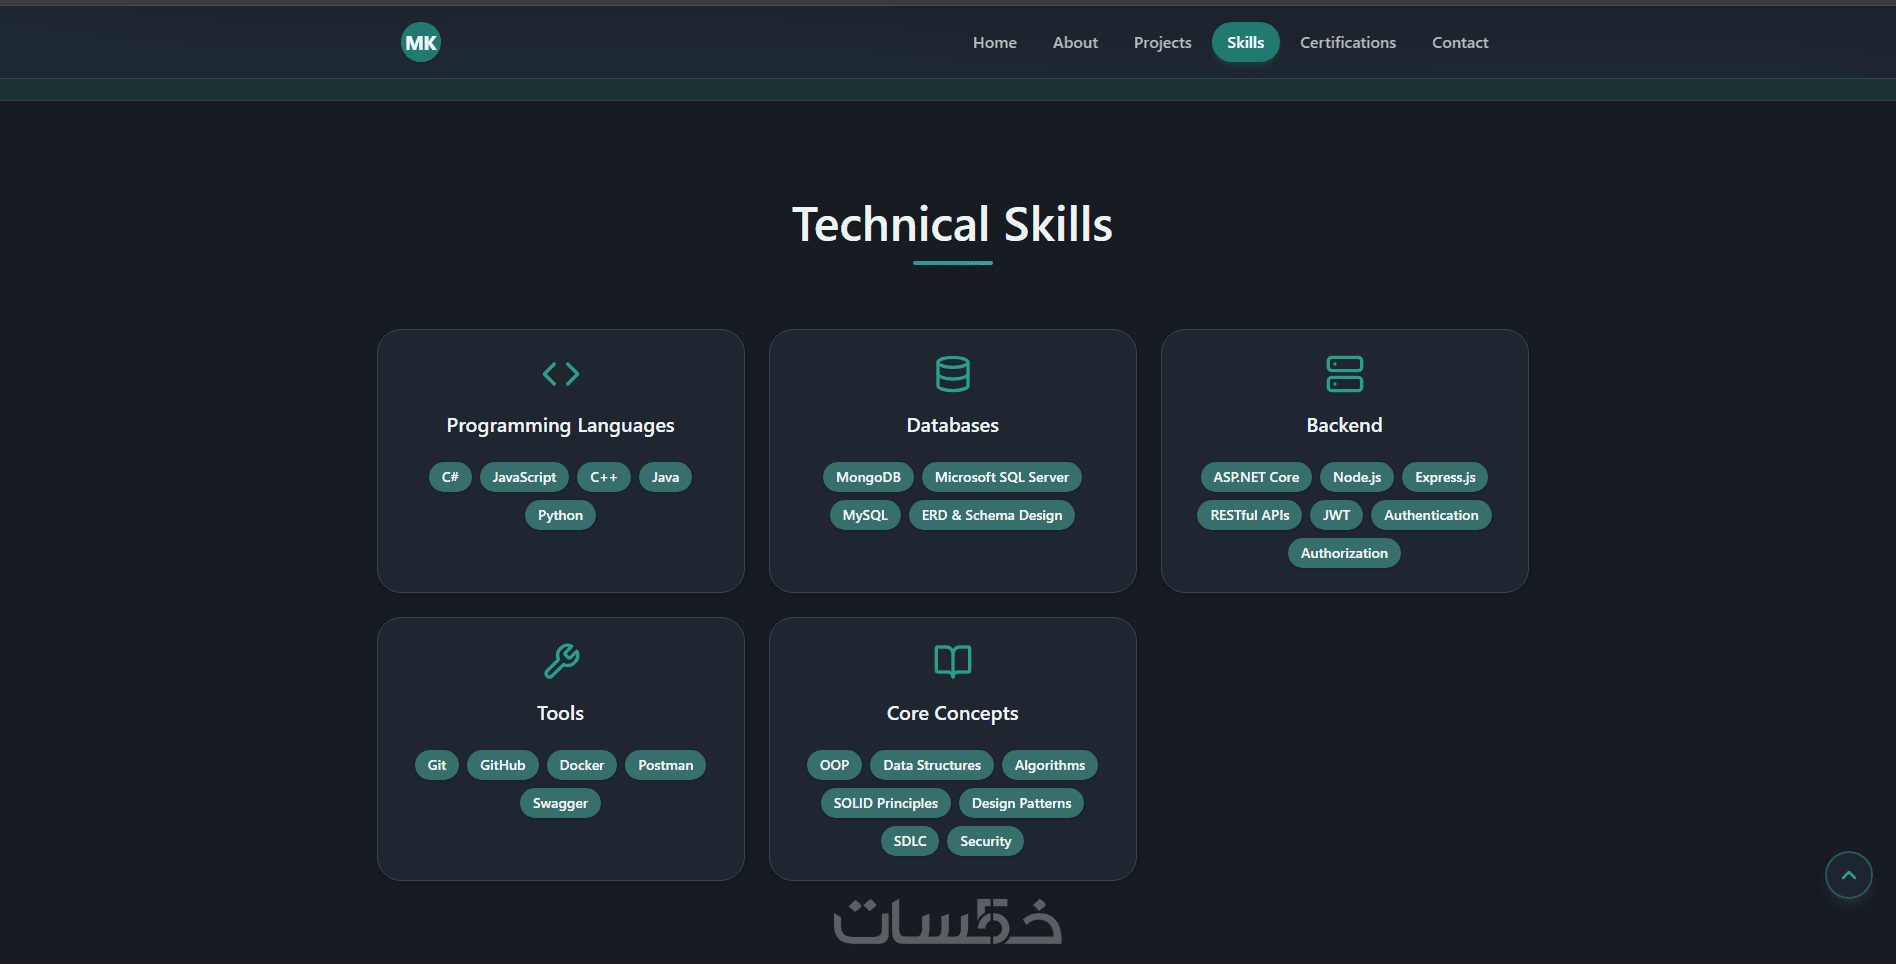Click the database cylinder icon
Image resolution: width=1896 pixels, height=964 pixels.
(953, 374)
